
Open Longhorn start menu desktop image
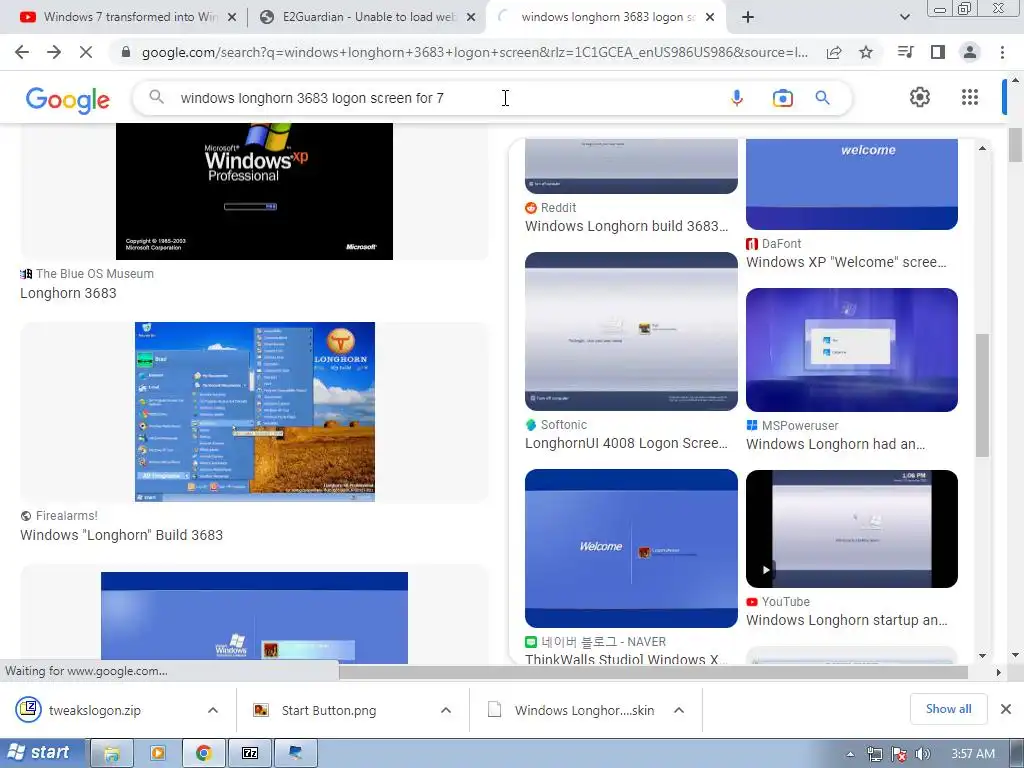click(255, 411)
